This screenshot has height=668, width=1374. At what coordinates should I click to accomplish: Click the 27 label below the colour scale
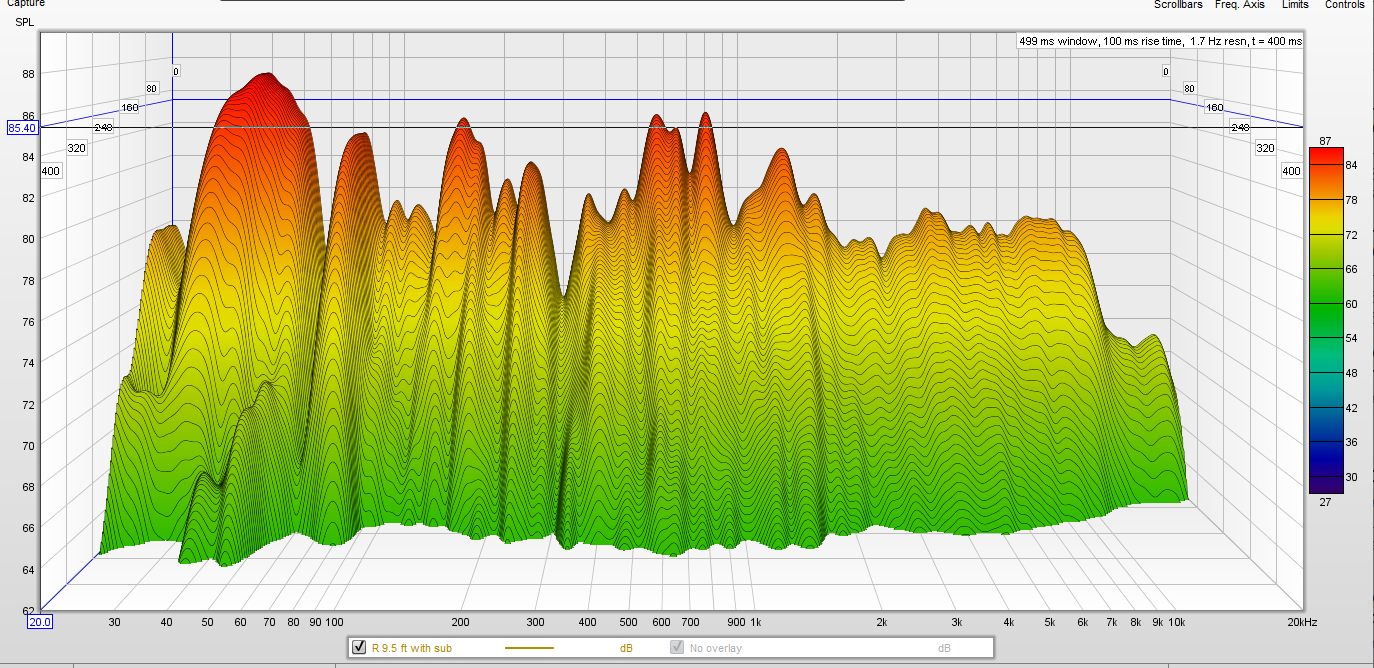click(x=1325, y=502)
